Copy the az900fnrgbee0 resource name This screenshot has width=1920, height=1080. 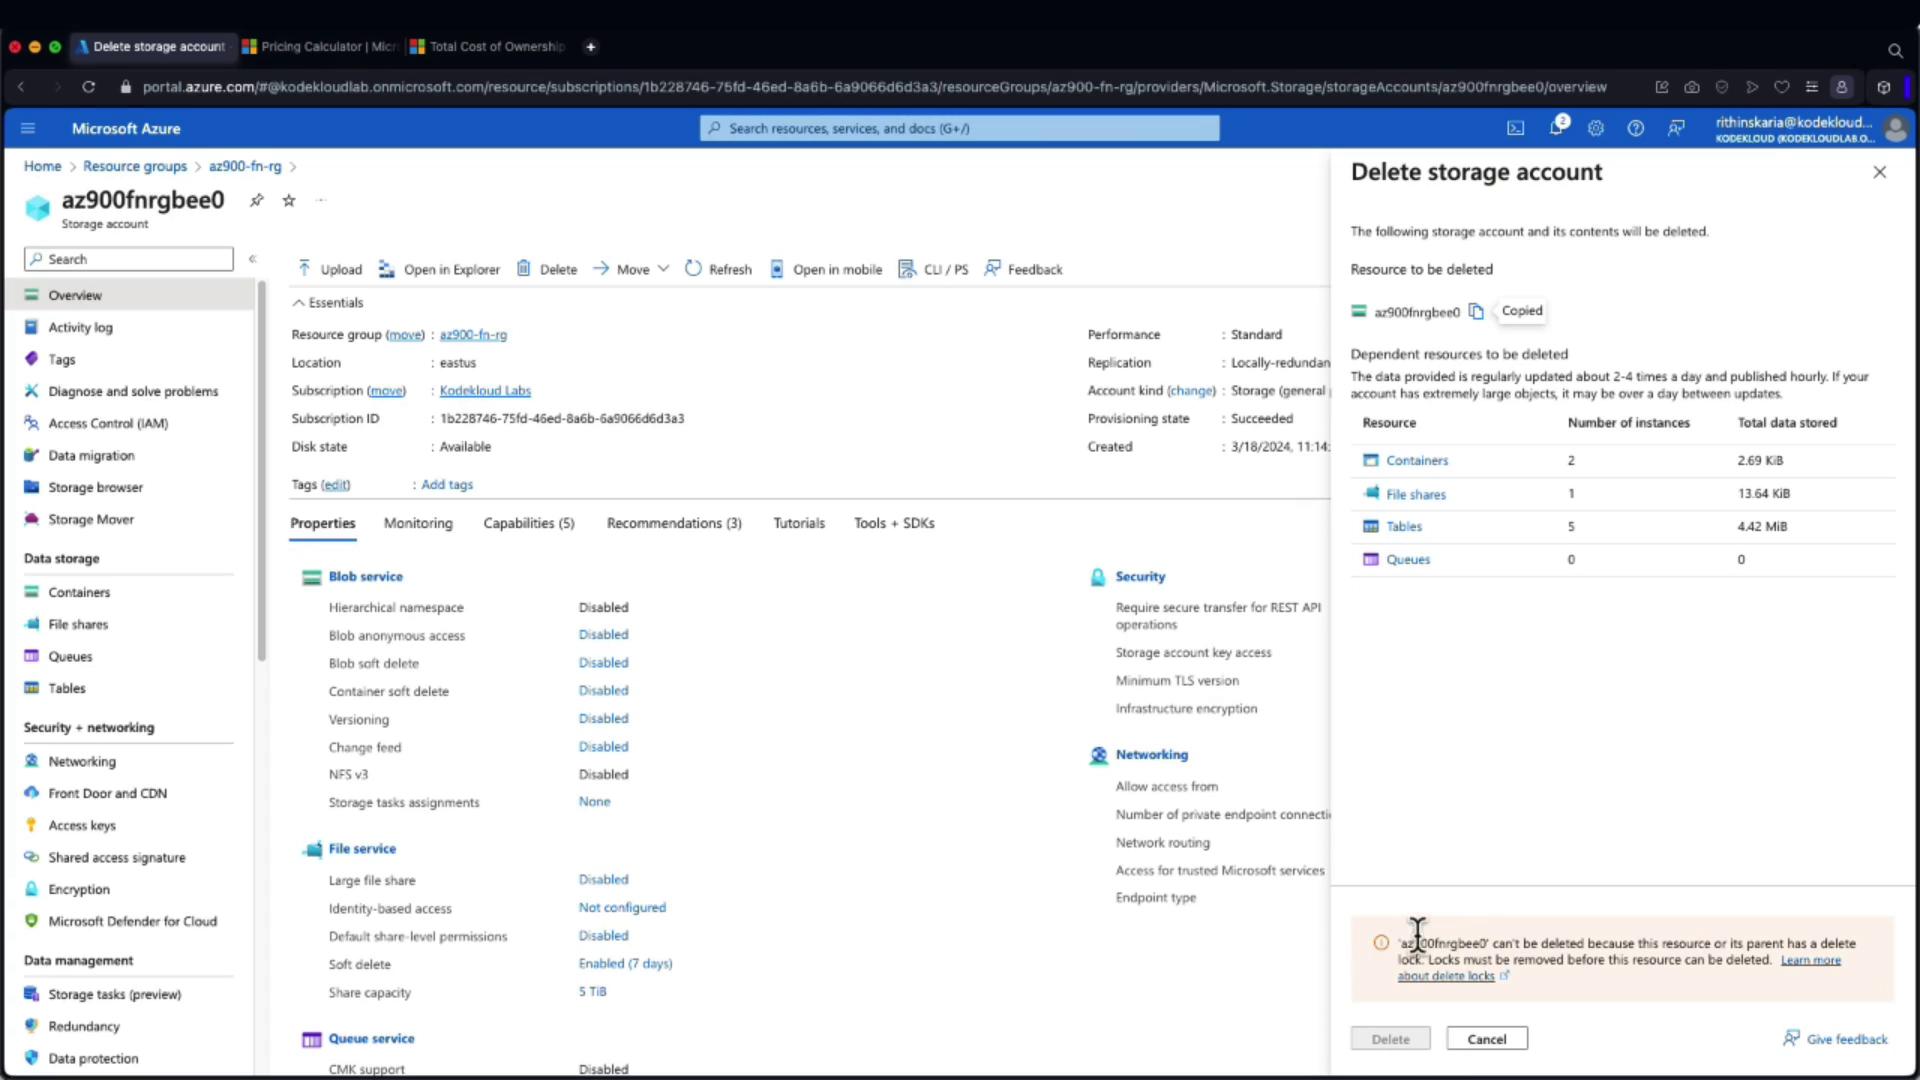(x=1476, y=312)
